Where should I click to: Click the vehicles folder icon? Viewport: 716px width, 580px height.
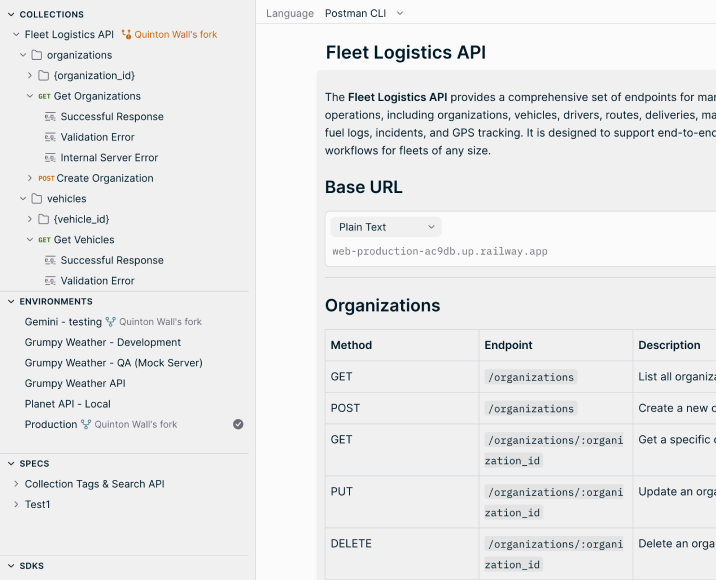click(37, 199)
